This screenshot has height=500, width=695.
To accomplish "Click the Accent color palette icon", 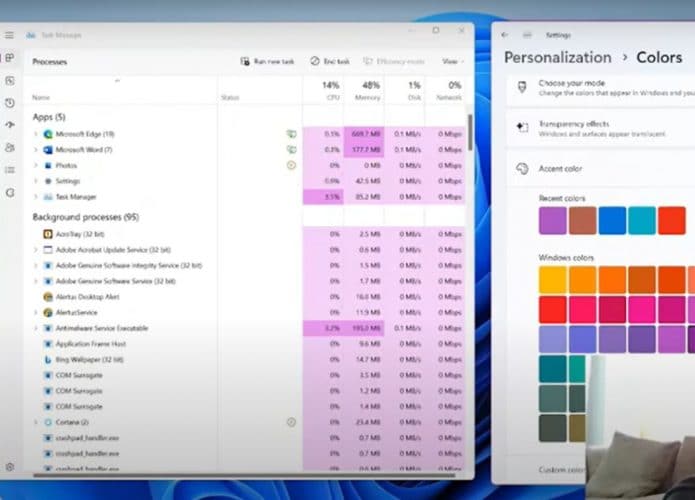I will [x=522, y=169].
